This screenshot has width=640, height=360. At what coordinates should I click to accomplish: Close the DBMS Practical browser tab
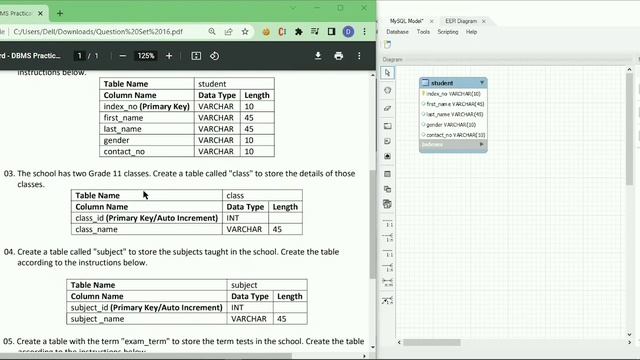click(40, 13)
